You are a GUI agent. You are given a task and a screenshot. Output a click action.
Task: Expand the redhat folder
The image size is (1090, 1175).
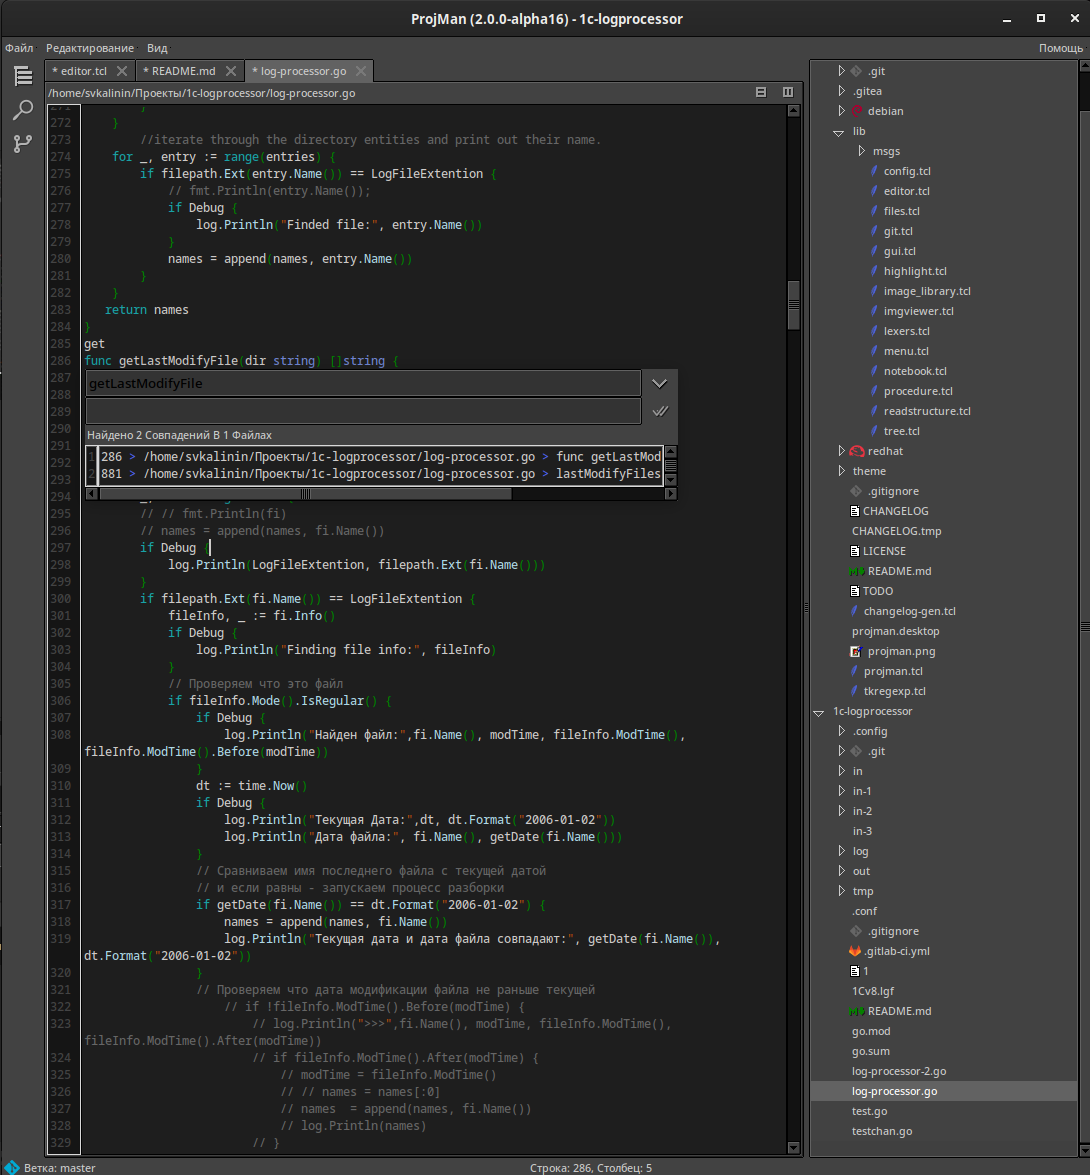pyautogui.click(x=841, y=451)
